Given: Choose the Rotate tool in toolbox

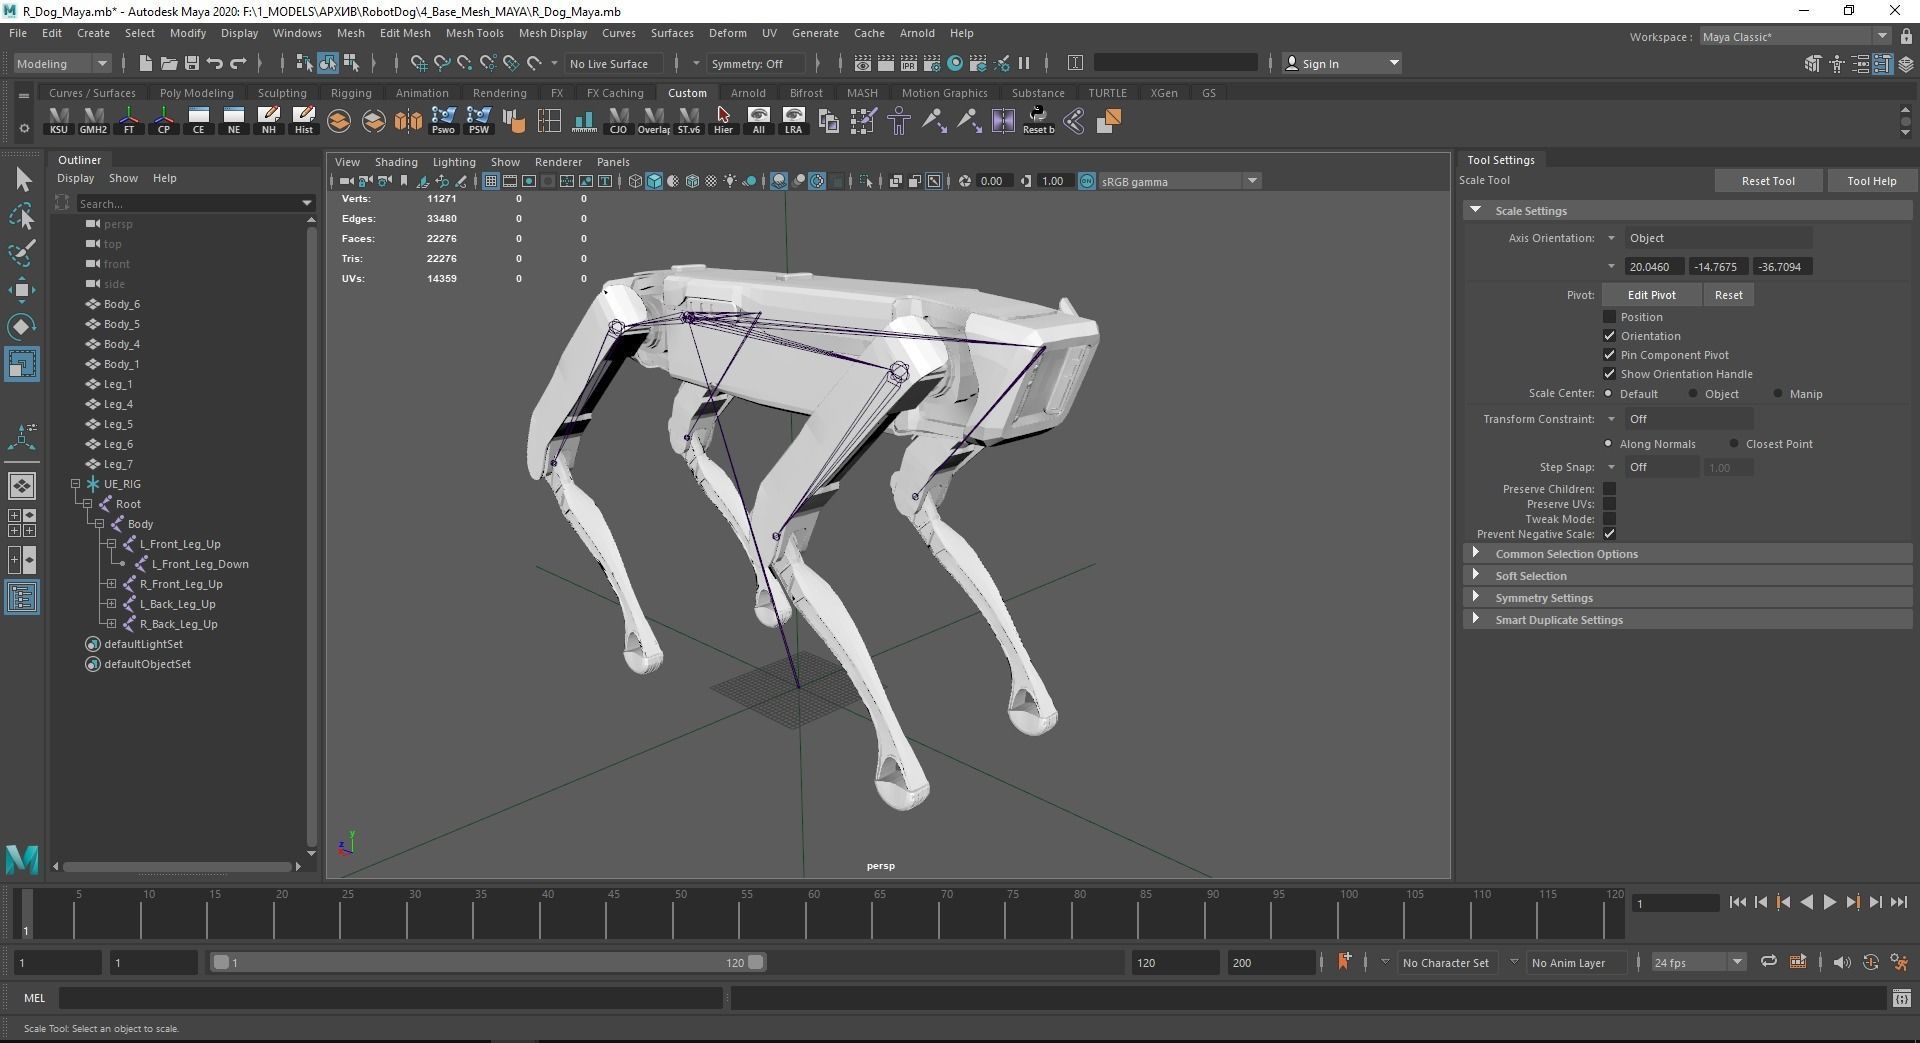Looking at the screenshot, I should (x=22, y=326).
